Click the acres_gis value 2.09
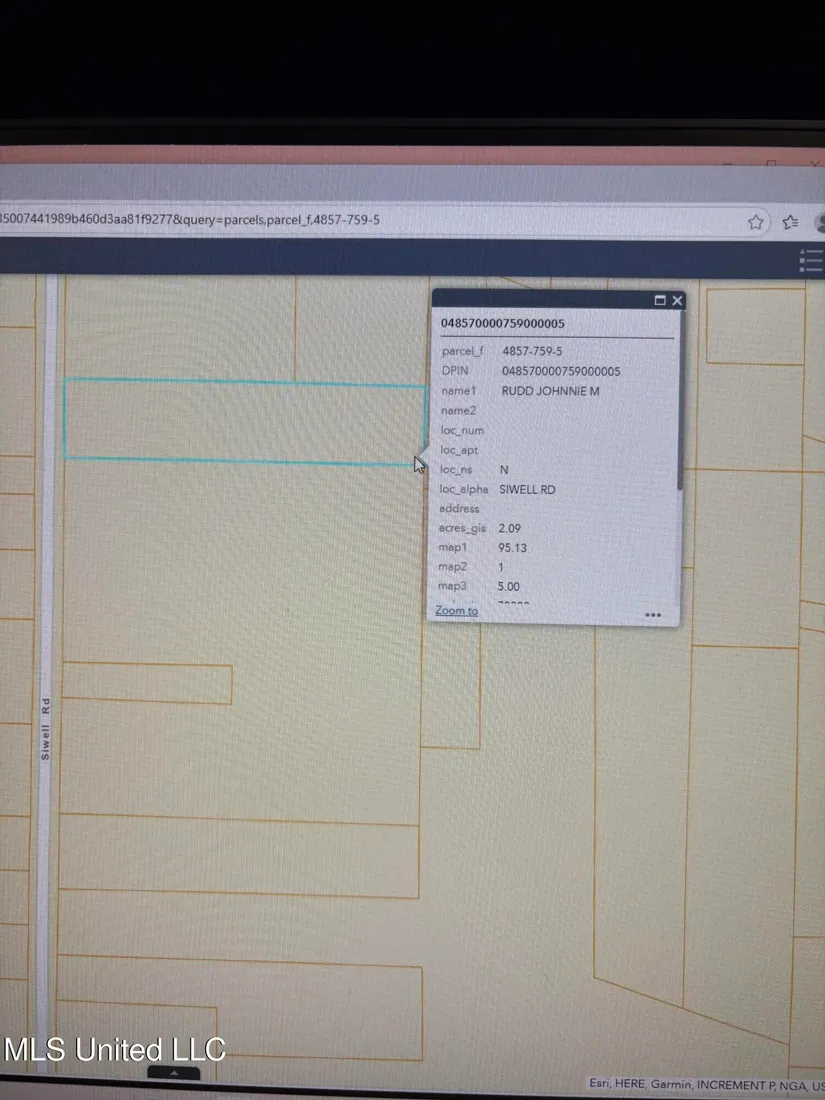Viewport: 825px width, 1100px height. point(510,528)
